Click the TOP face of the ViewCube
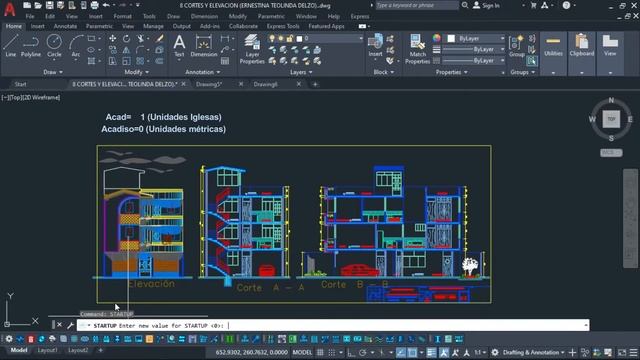 (x=611, y=119)
